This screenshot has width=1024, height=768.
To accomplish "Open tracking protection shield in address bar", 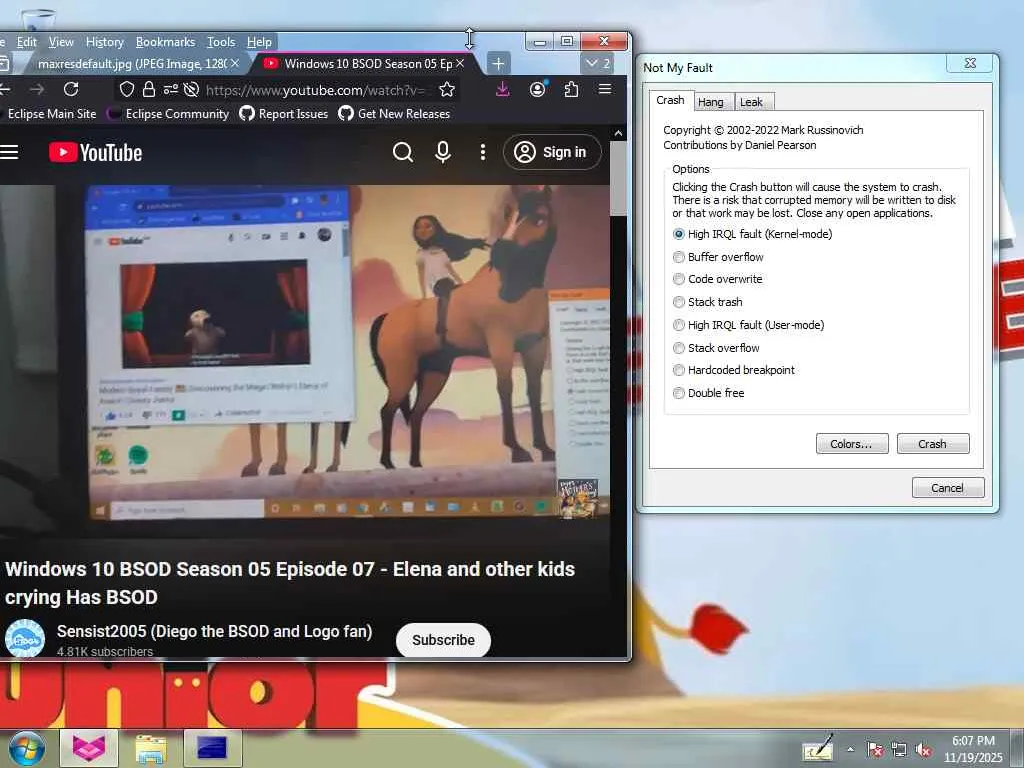I will click(x=127, y=89).
